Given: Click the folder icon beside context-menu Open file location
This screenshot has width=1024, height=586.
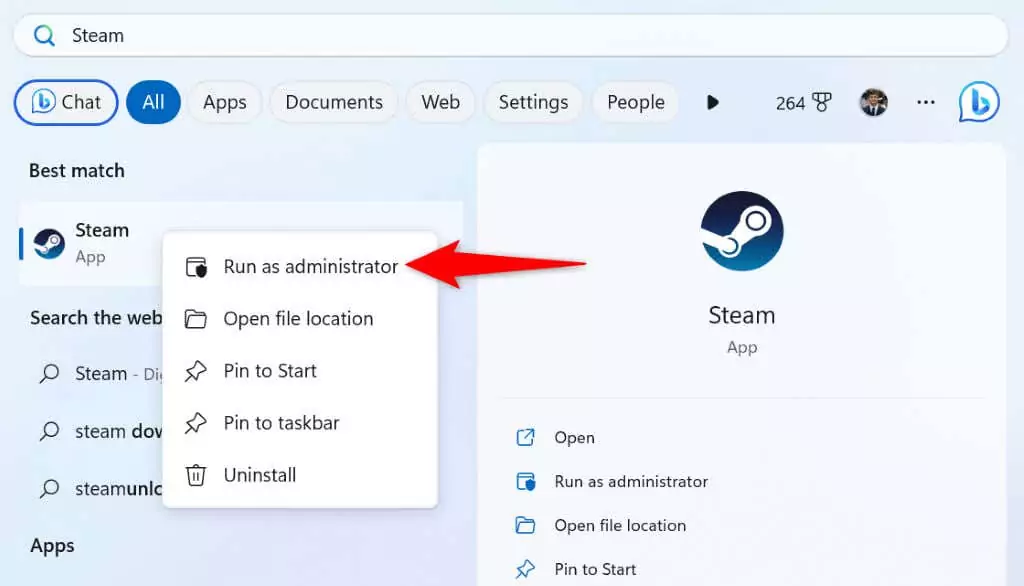Looking at the screenshot, I should tap(195, 319).
